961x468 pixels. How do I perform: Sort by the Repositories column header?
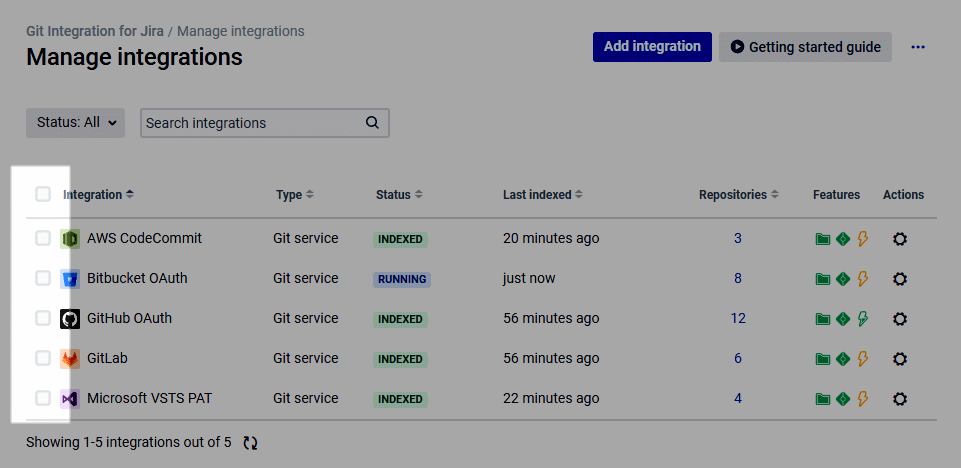pos(739,195)
